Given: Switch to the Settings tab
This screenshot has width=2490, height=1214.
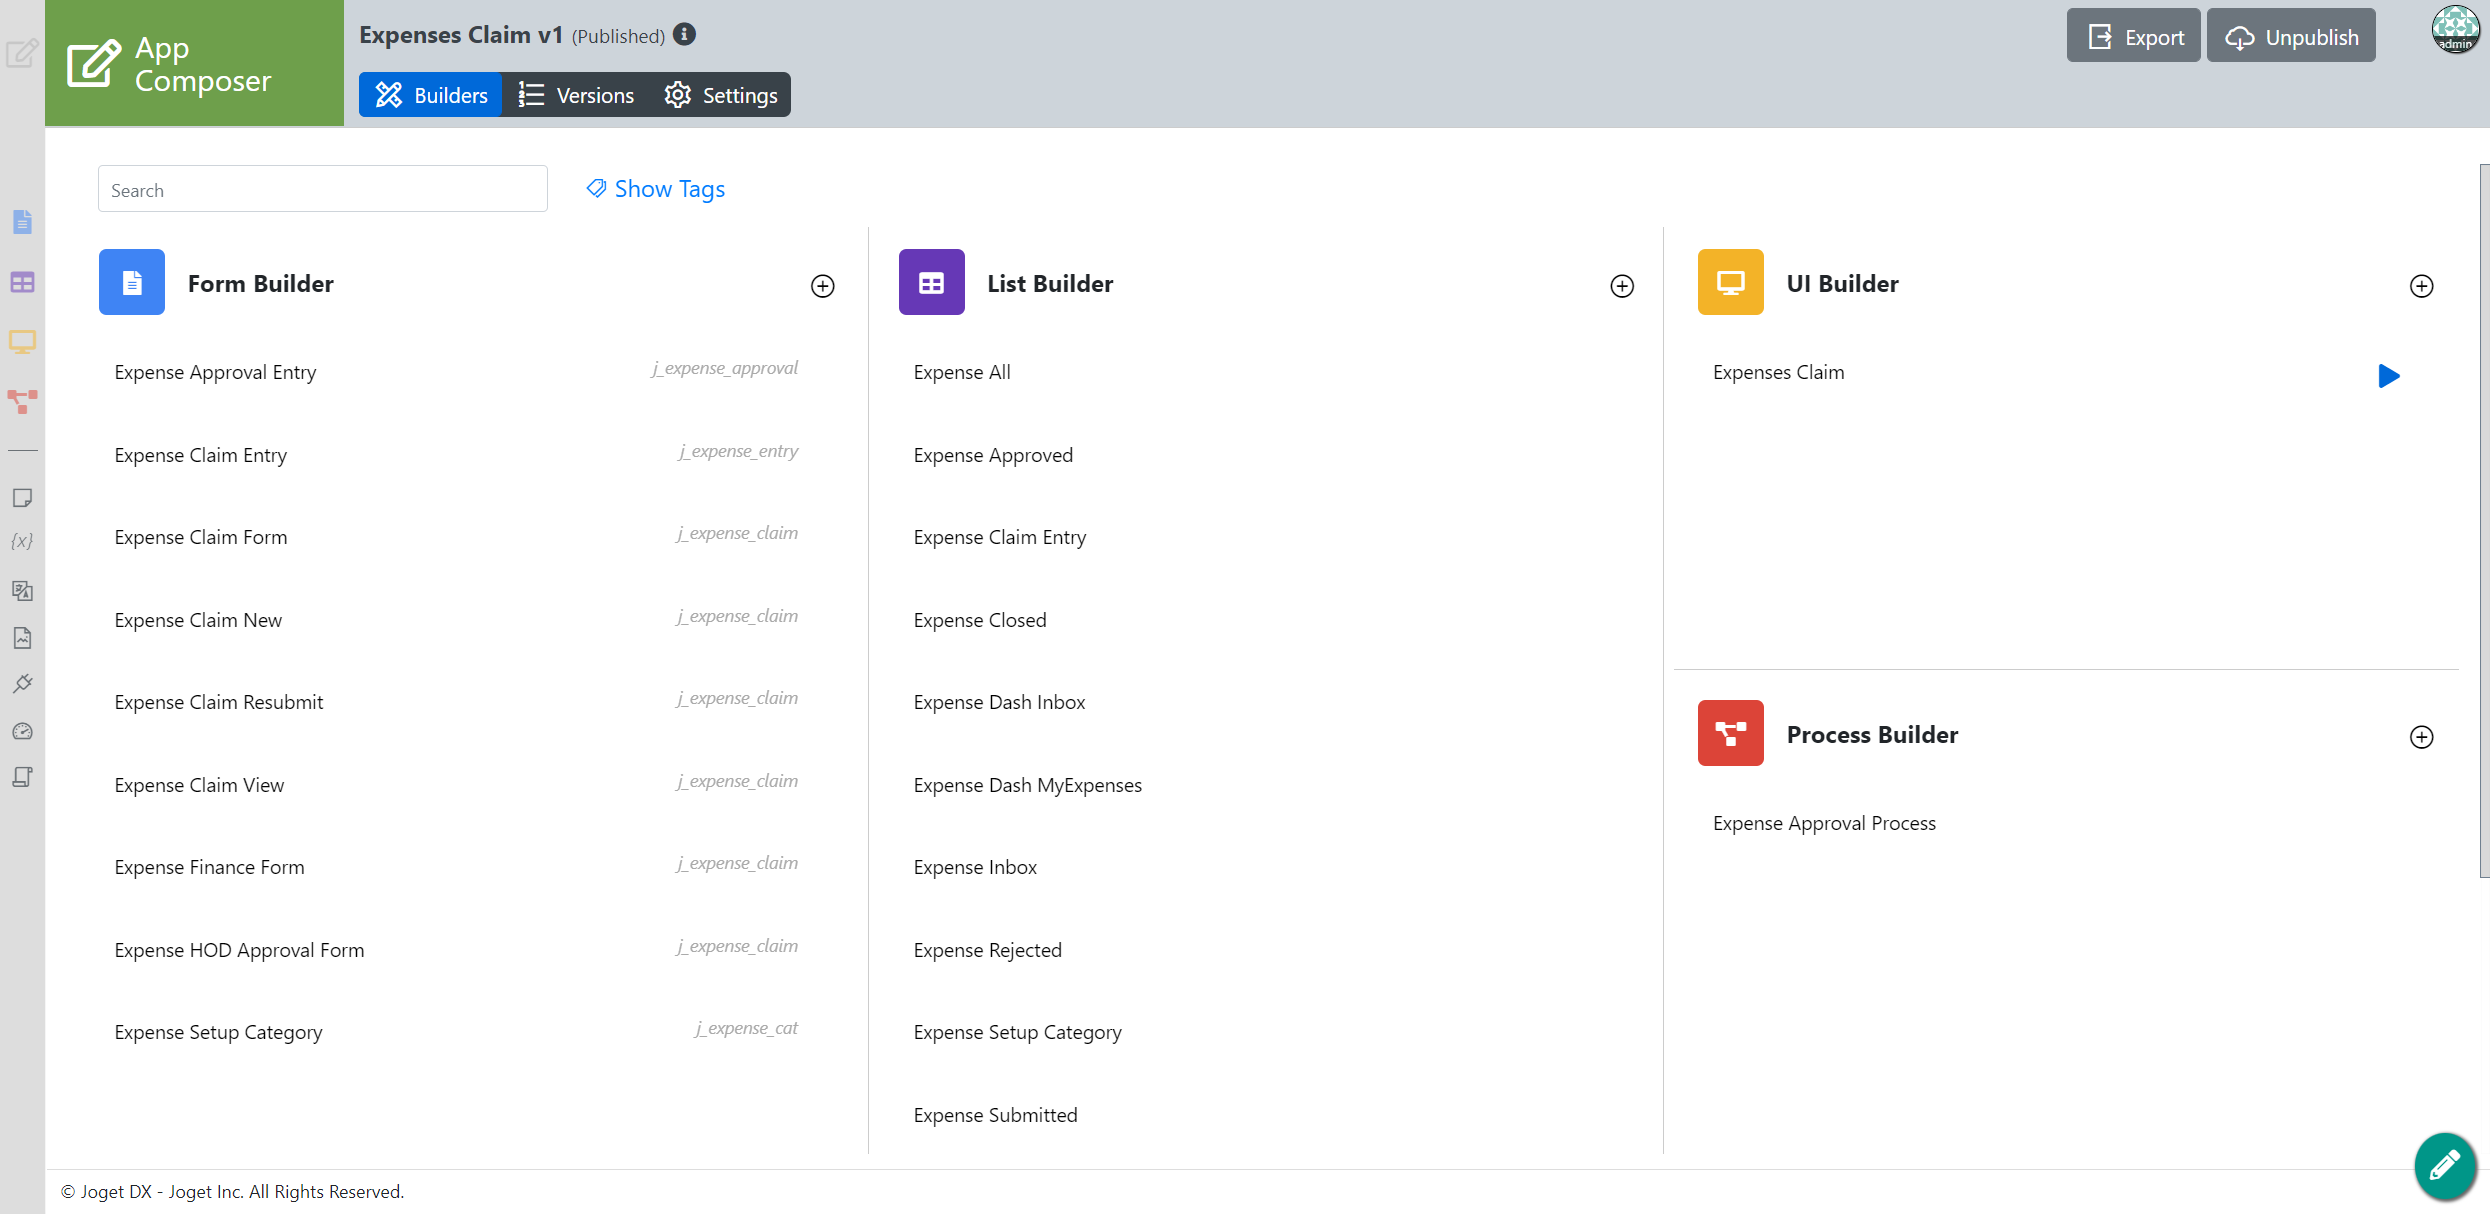Looking at the screenshot, I should click(720, 95).
